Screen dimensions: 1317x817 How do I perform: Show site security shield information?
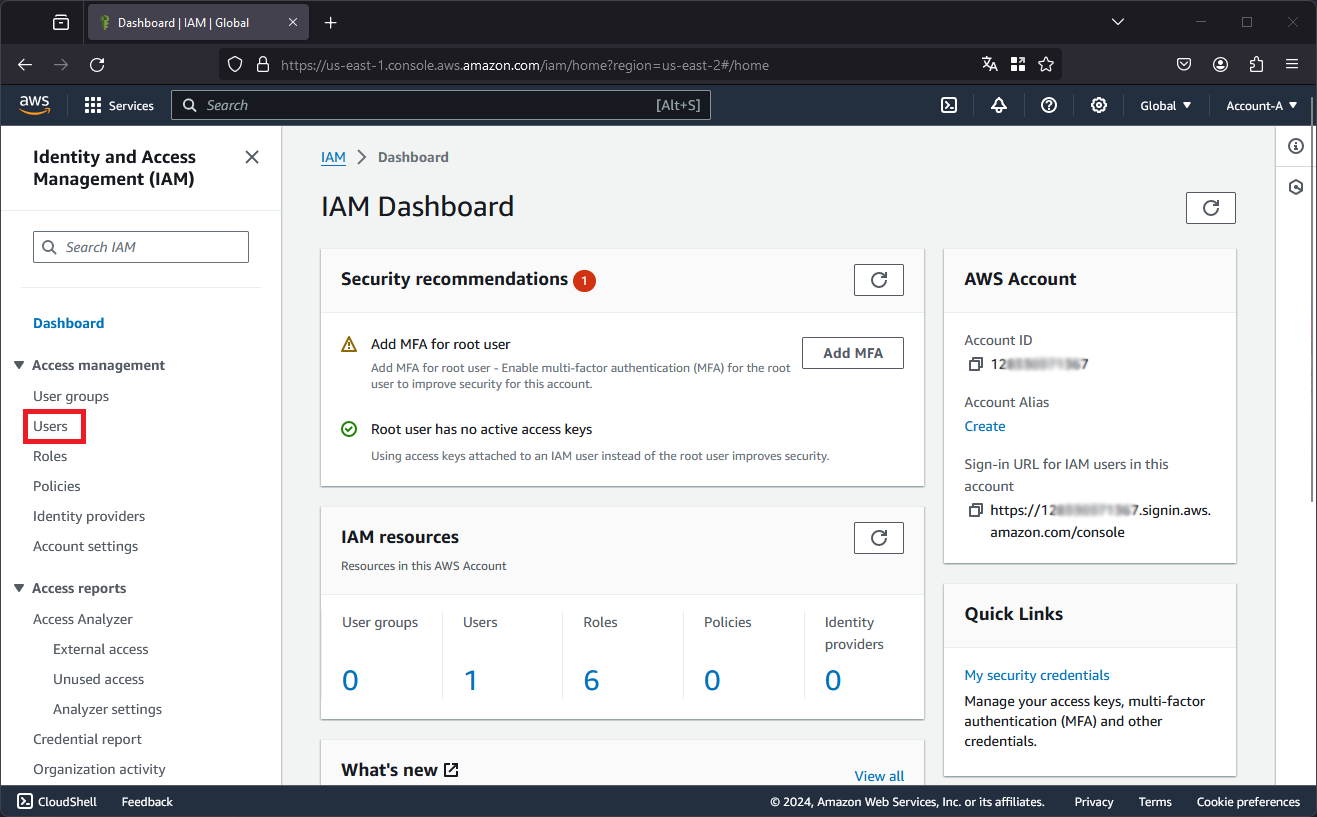click(x=235, y=64)
